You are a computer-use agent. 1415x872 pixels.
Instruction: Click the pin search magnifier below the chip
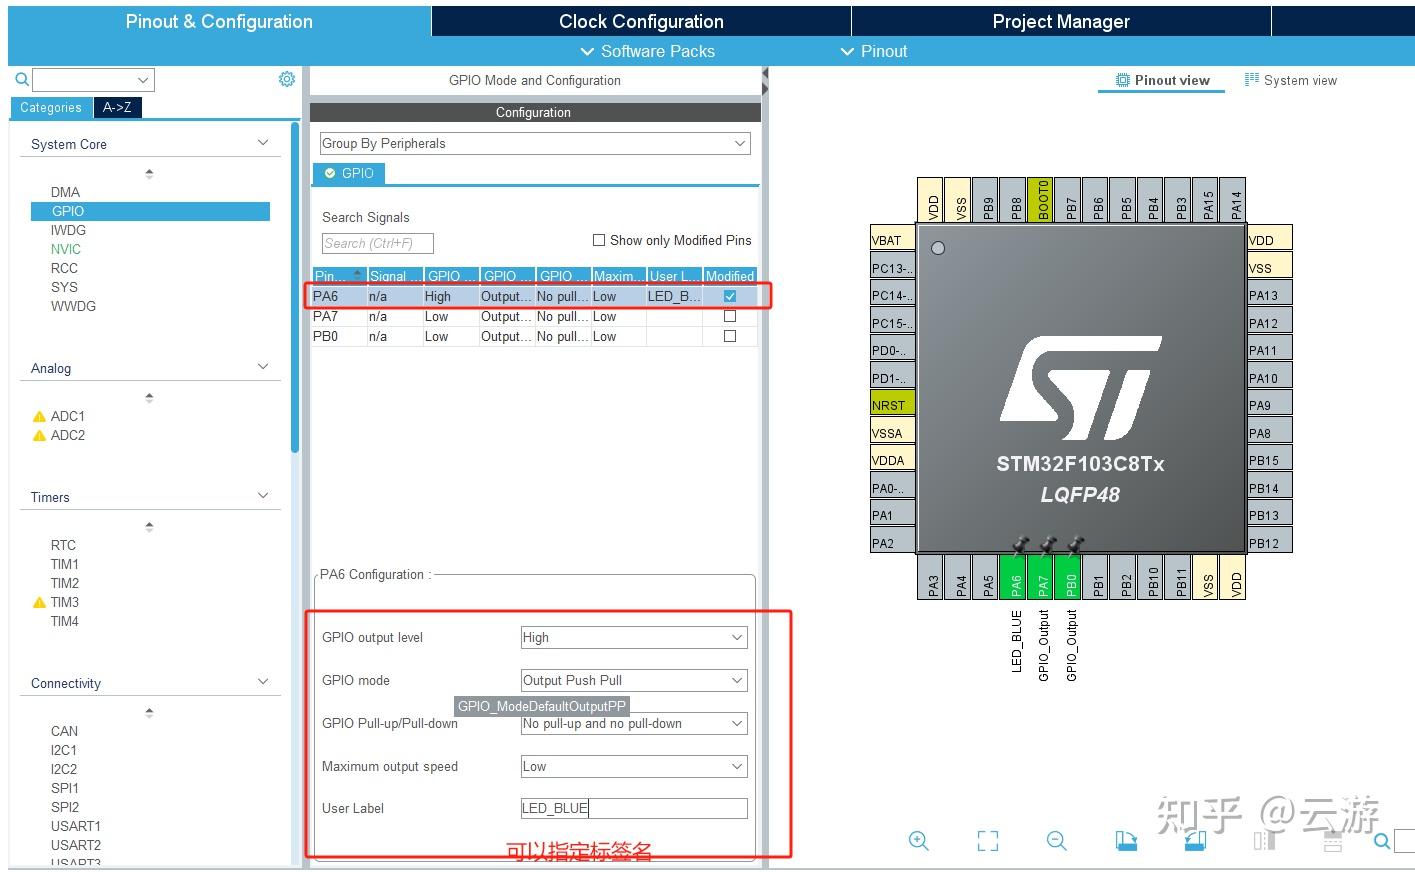click(1381, 841)
